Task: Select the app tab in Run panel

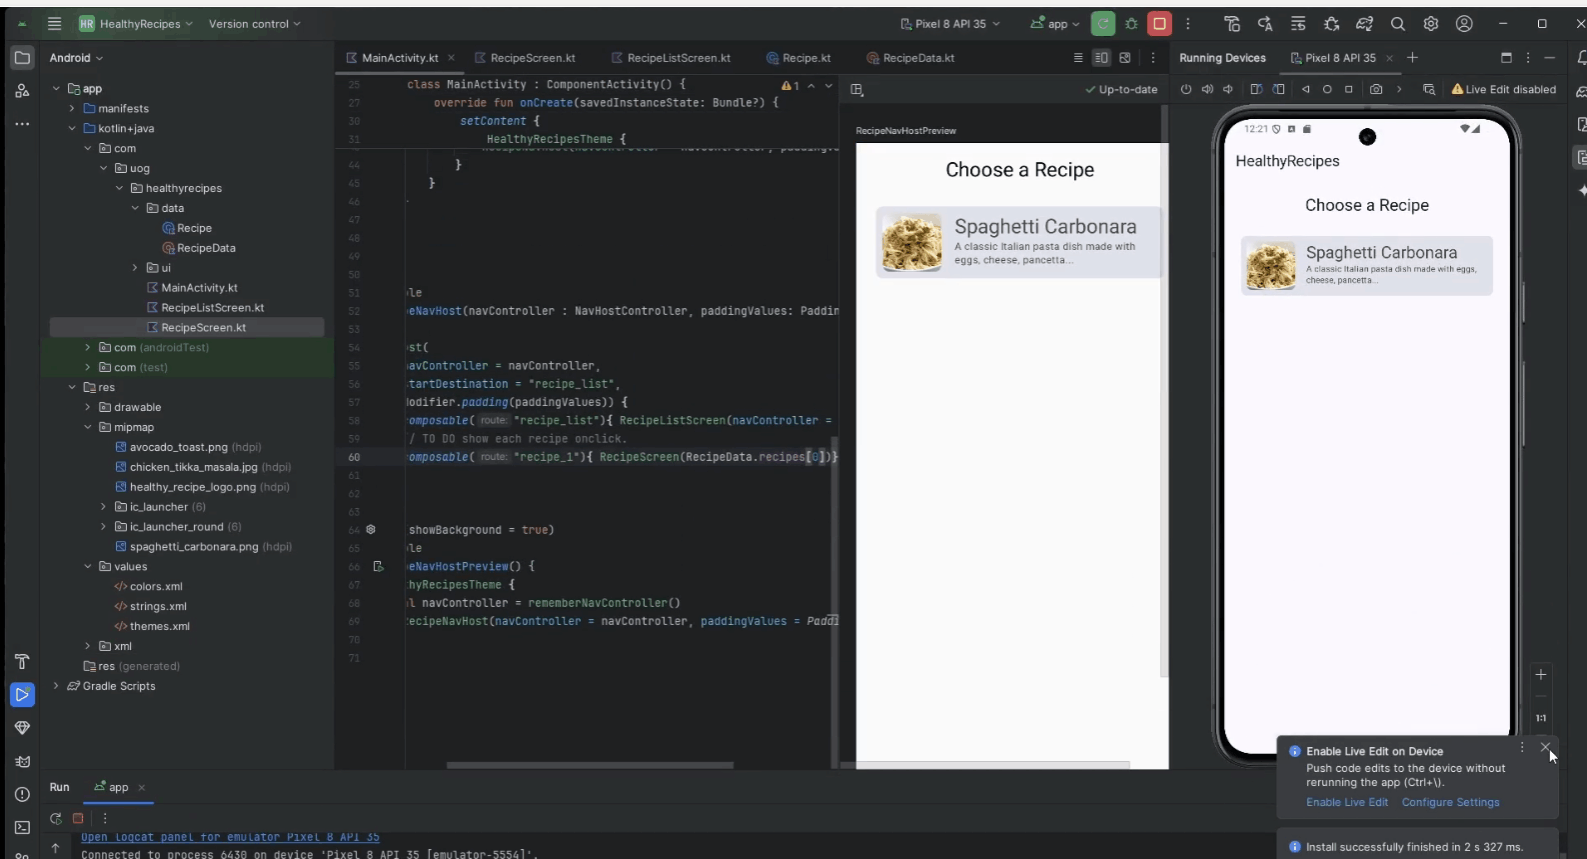Action: pyautogui.click(x=118, y=787)
